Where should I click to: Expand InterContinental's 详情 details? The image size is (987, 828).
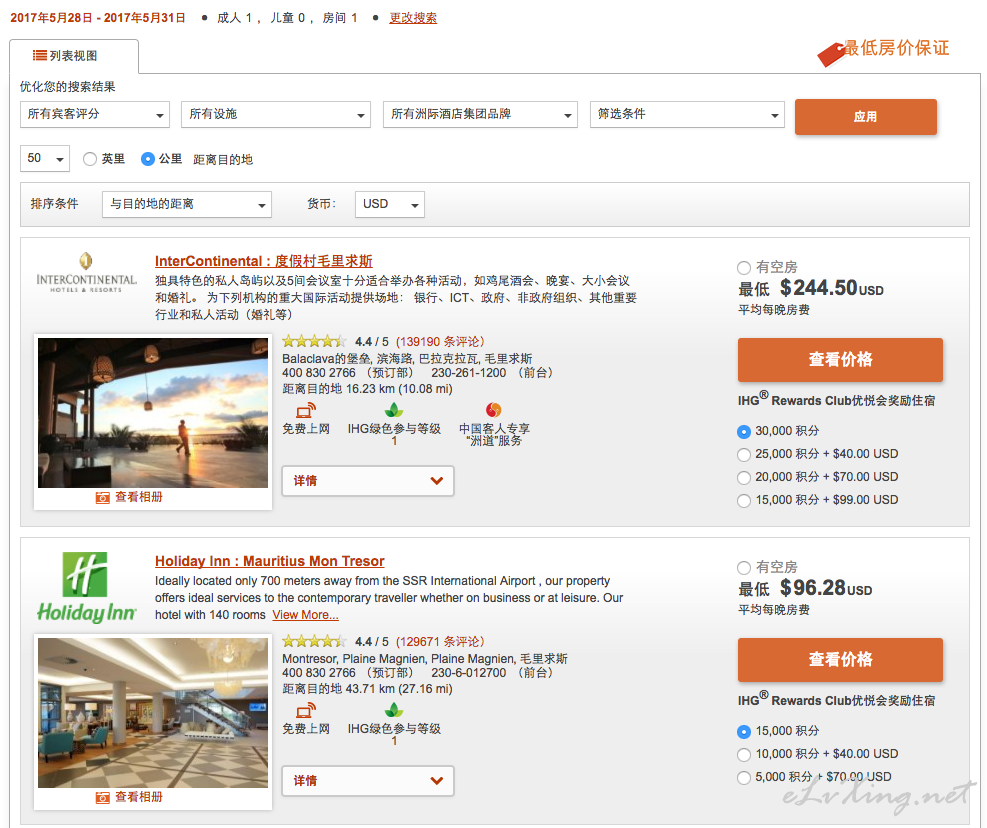(368, 481)
